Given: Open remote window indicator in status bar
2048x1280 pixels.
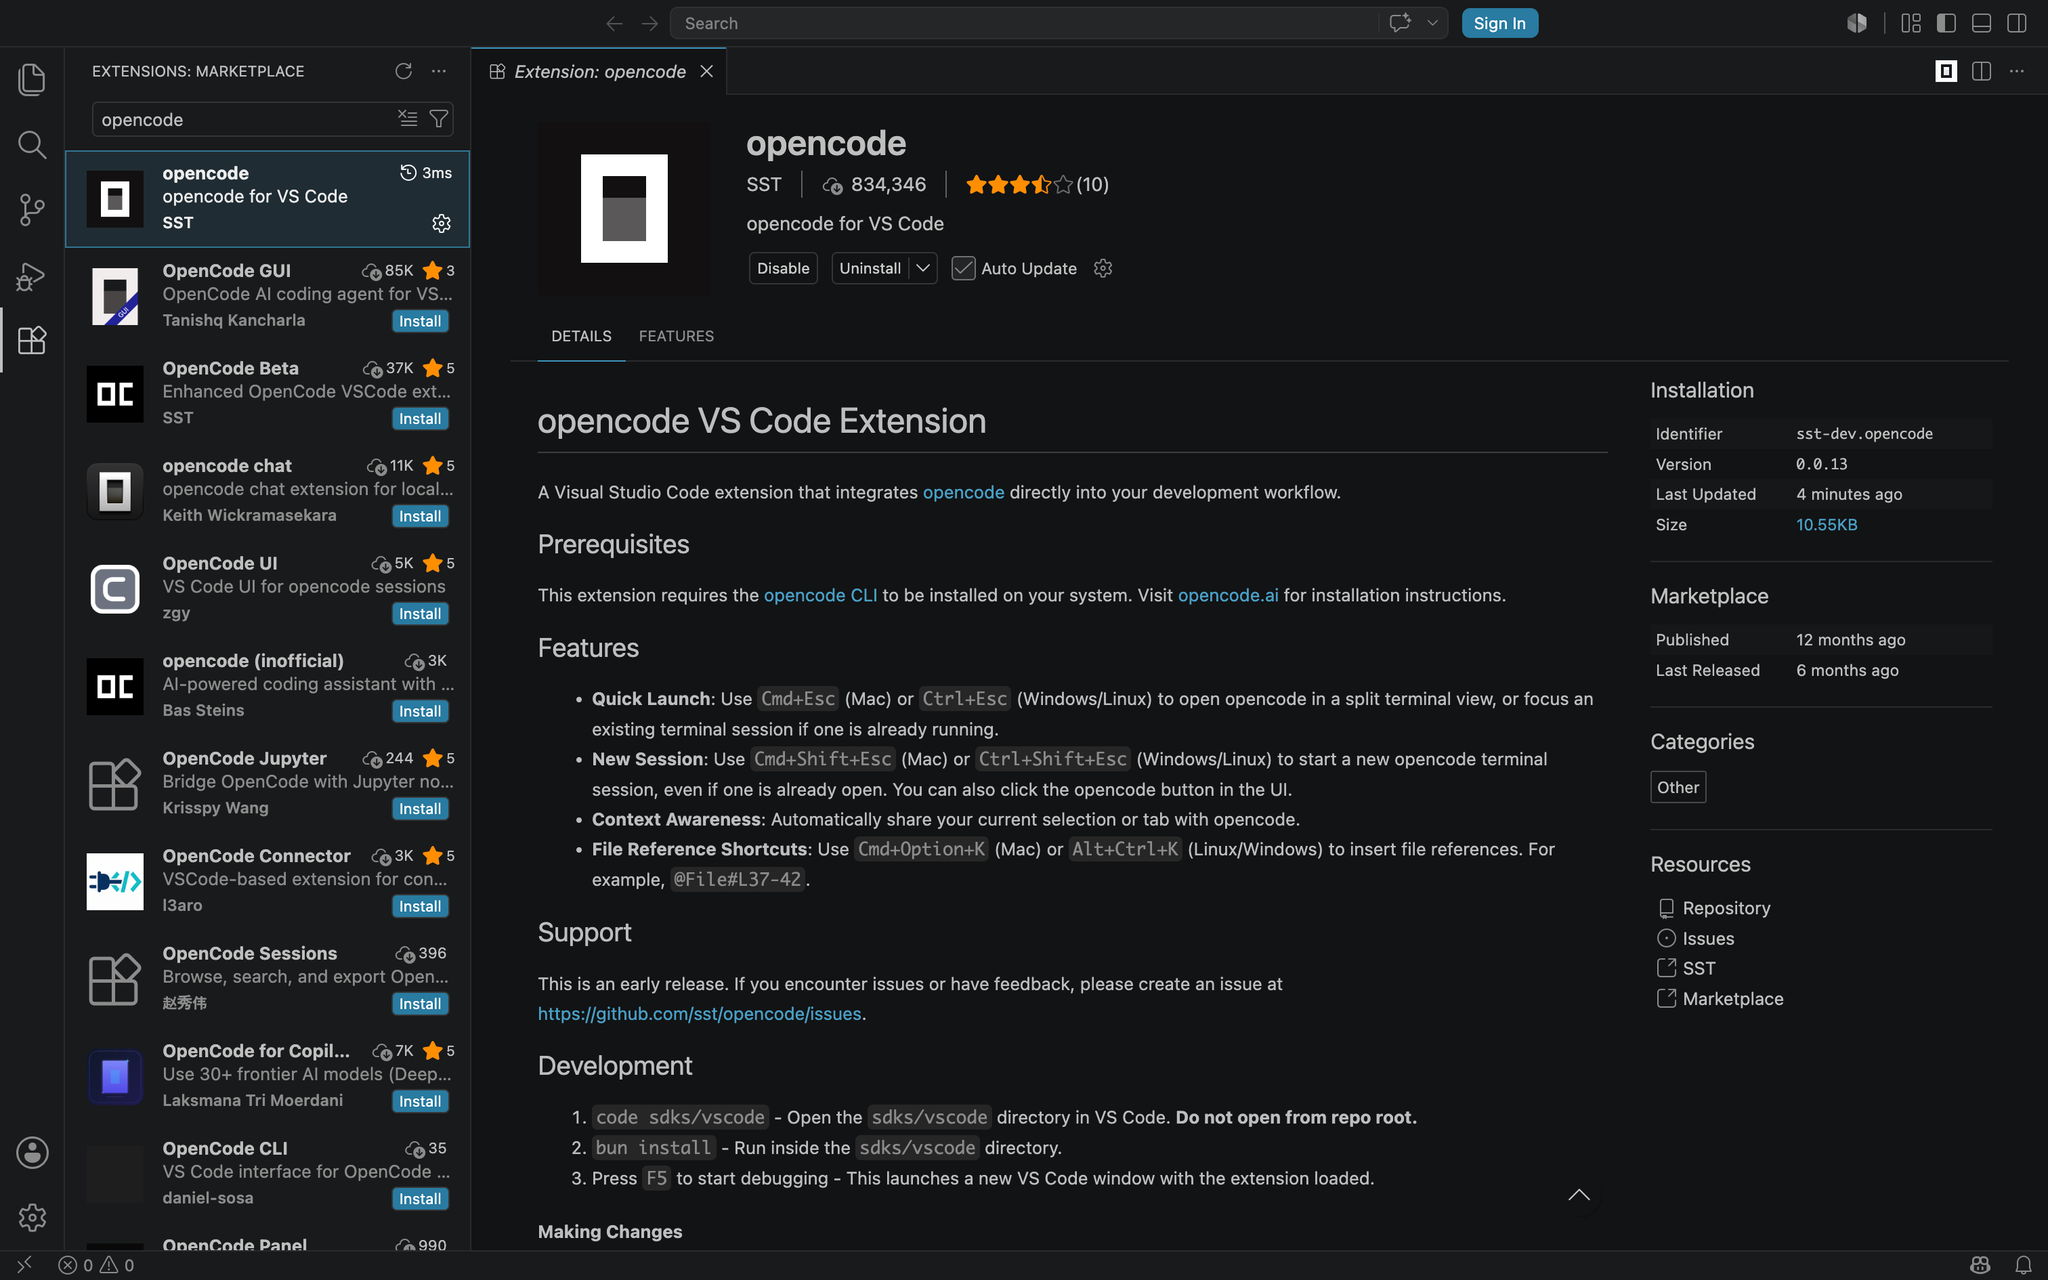Looking at the screenshot, I should (x=24, y=1265).
